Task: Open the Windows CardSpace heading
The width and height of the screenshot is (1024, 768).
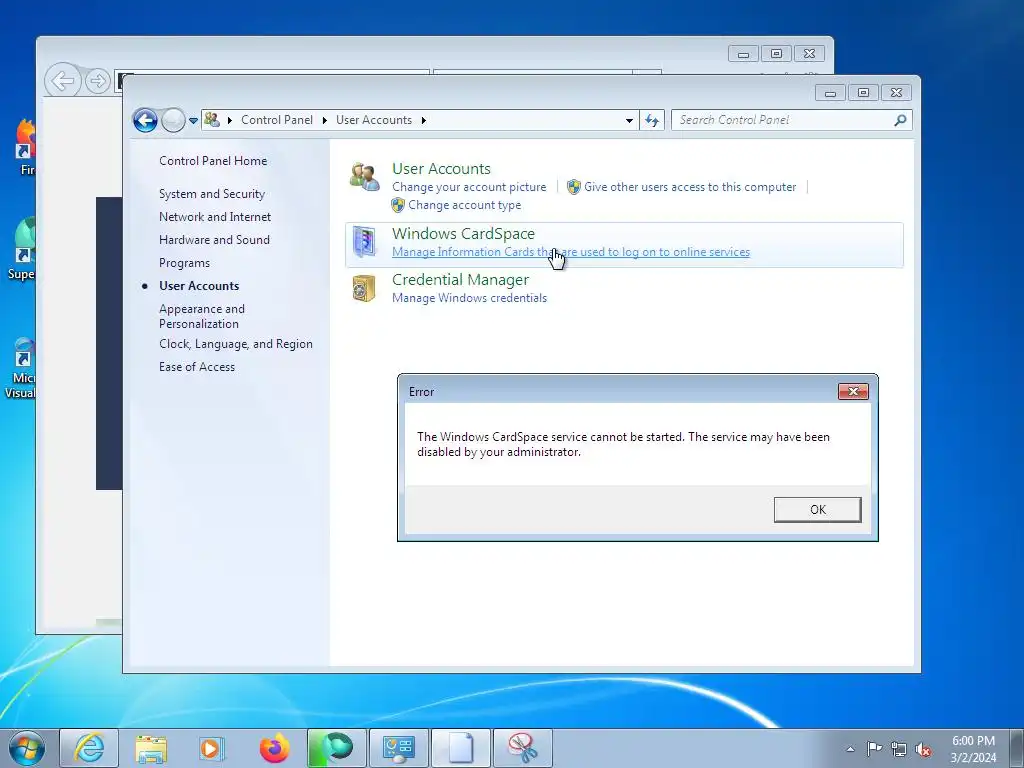Action: click(x=463, y=233)
